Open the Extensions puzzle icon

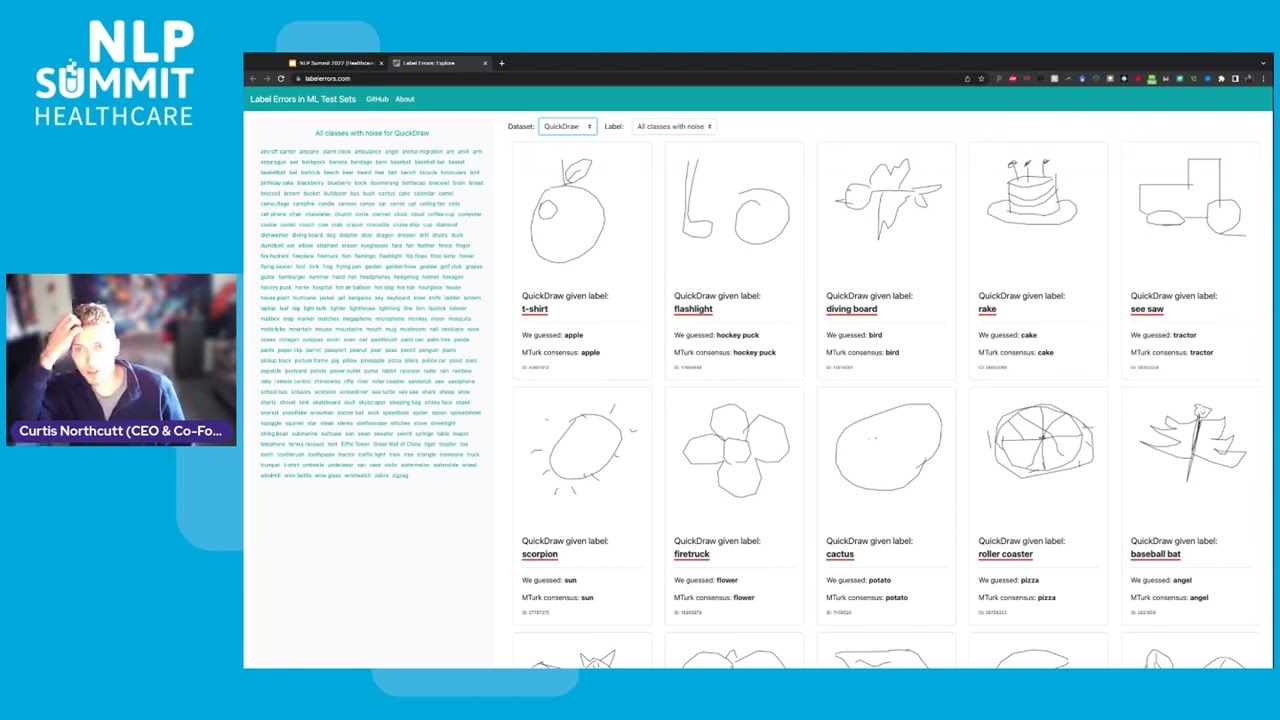[x=1221, y=78]
